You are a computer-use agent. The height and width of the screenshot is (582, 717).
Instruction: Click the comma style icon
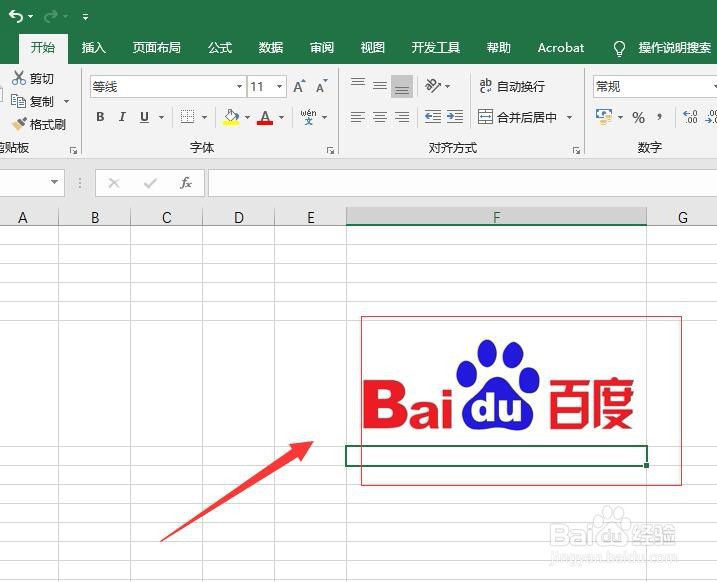(659, 117)
